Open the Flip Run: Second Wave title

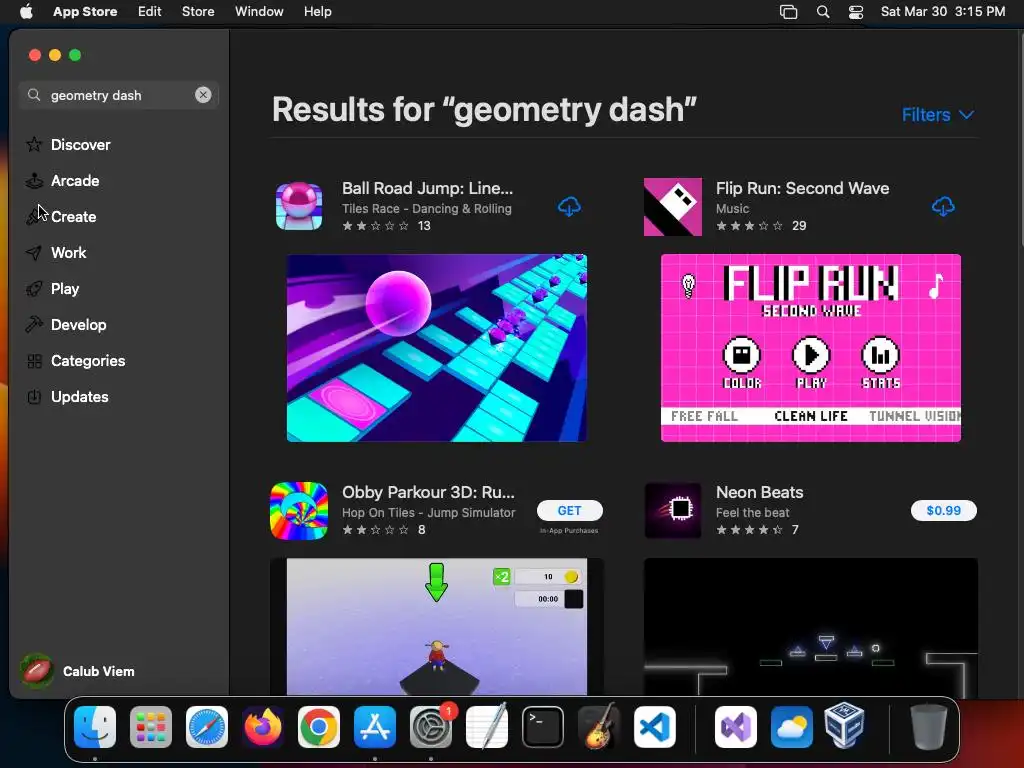[803, 188]
